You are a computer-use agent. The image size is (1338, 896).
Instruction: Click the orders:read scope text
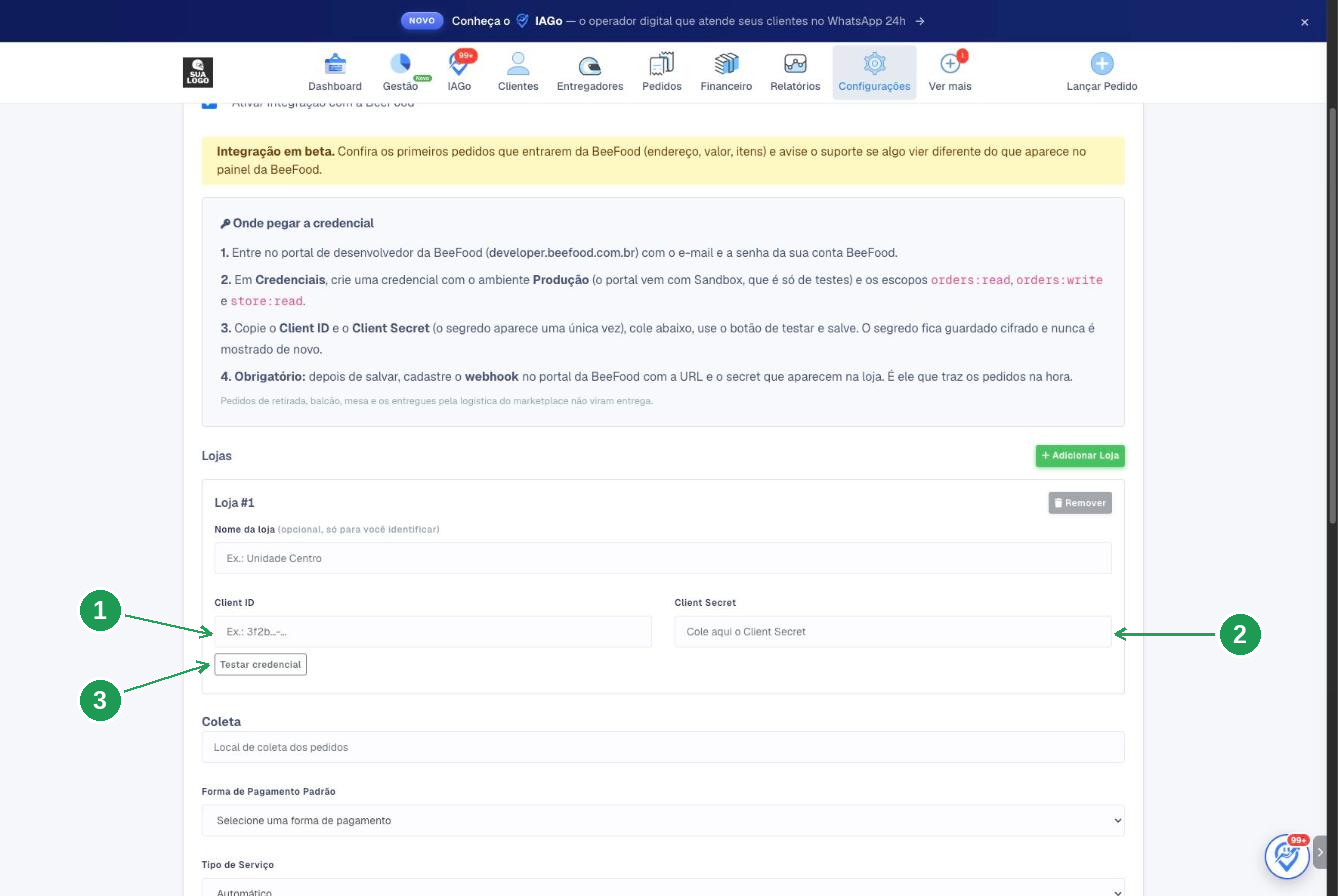tap(970, 280)
